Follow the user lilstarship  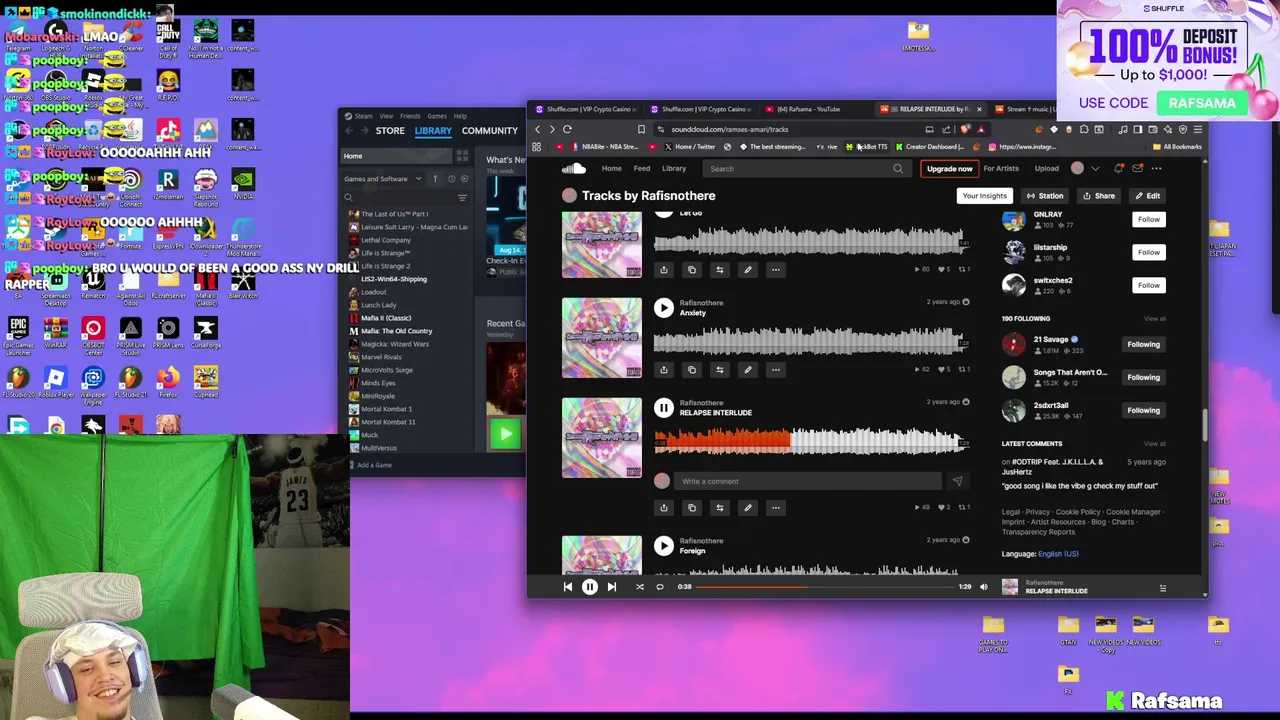point(1148,252)
